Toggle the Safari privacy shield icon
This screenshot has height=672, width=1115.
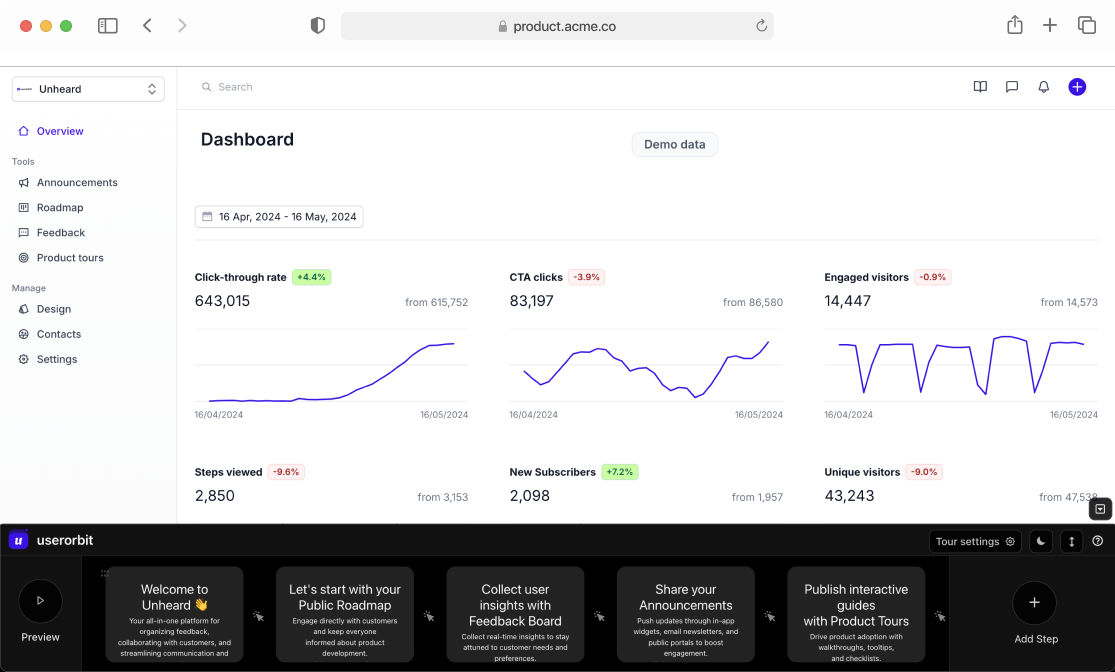click(317, 25)
